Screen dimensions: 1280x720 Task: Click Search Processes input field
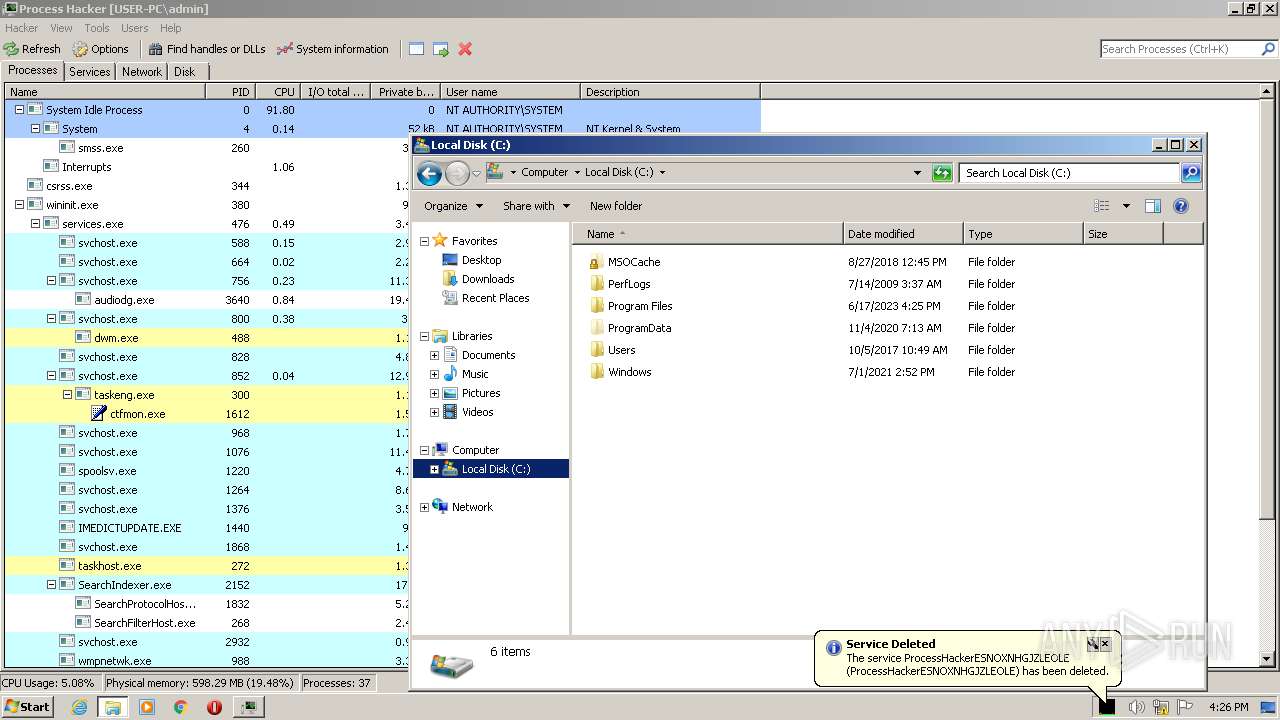(1180, 49)
